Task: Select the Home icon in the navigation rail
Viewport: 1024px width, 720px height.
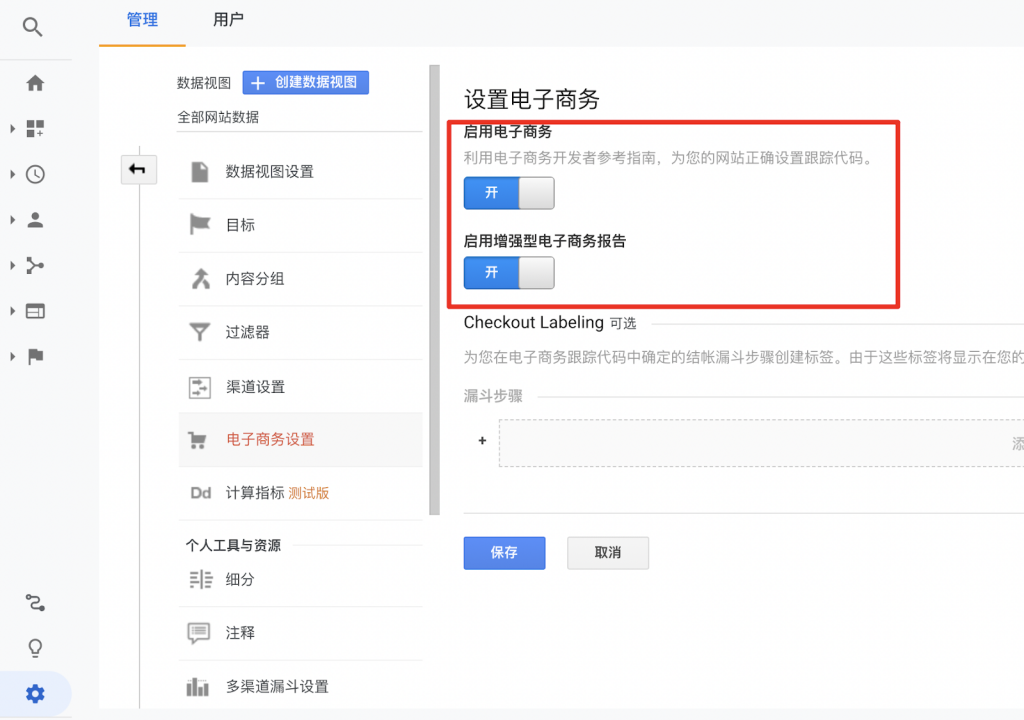Action: (x=35, y=84)
